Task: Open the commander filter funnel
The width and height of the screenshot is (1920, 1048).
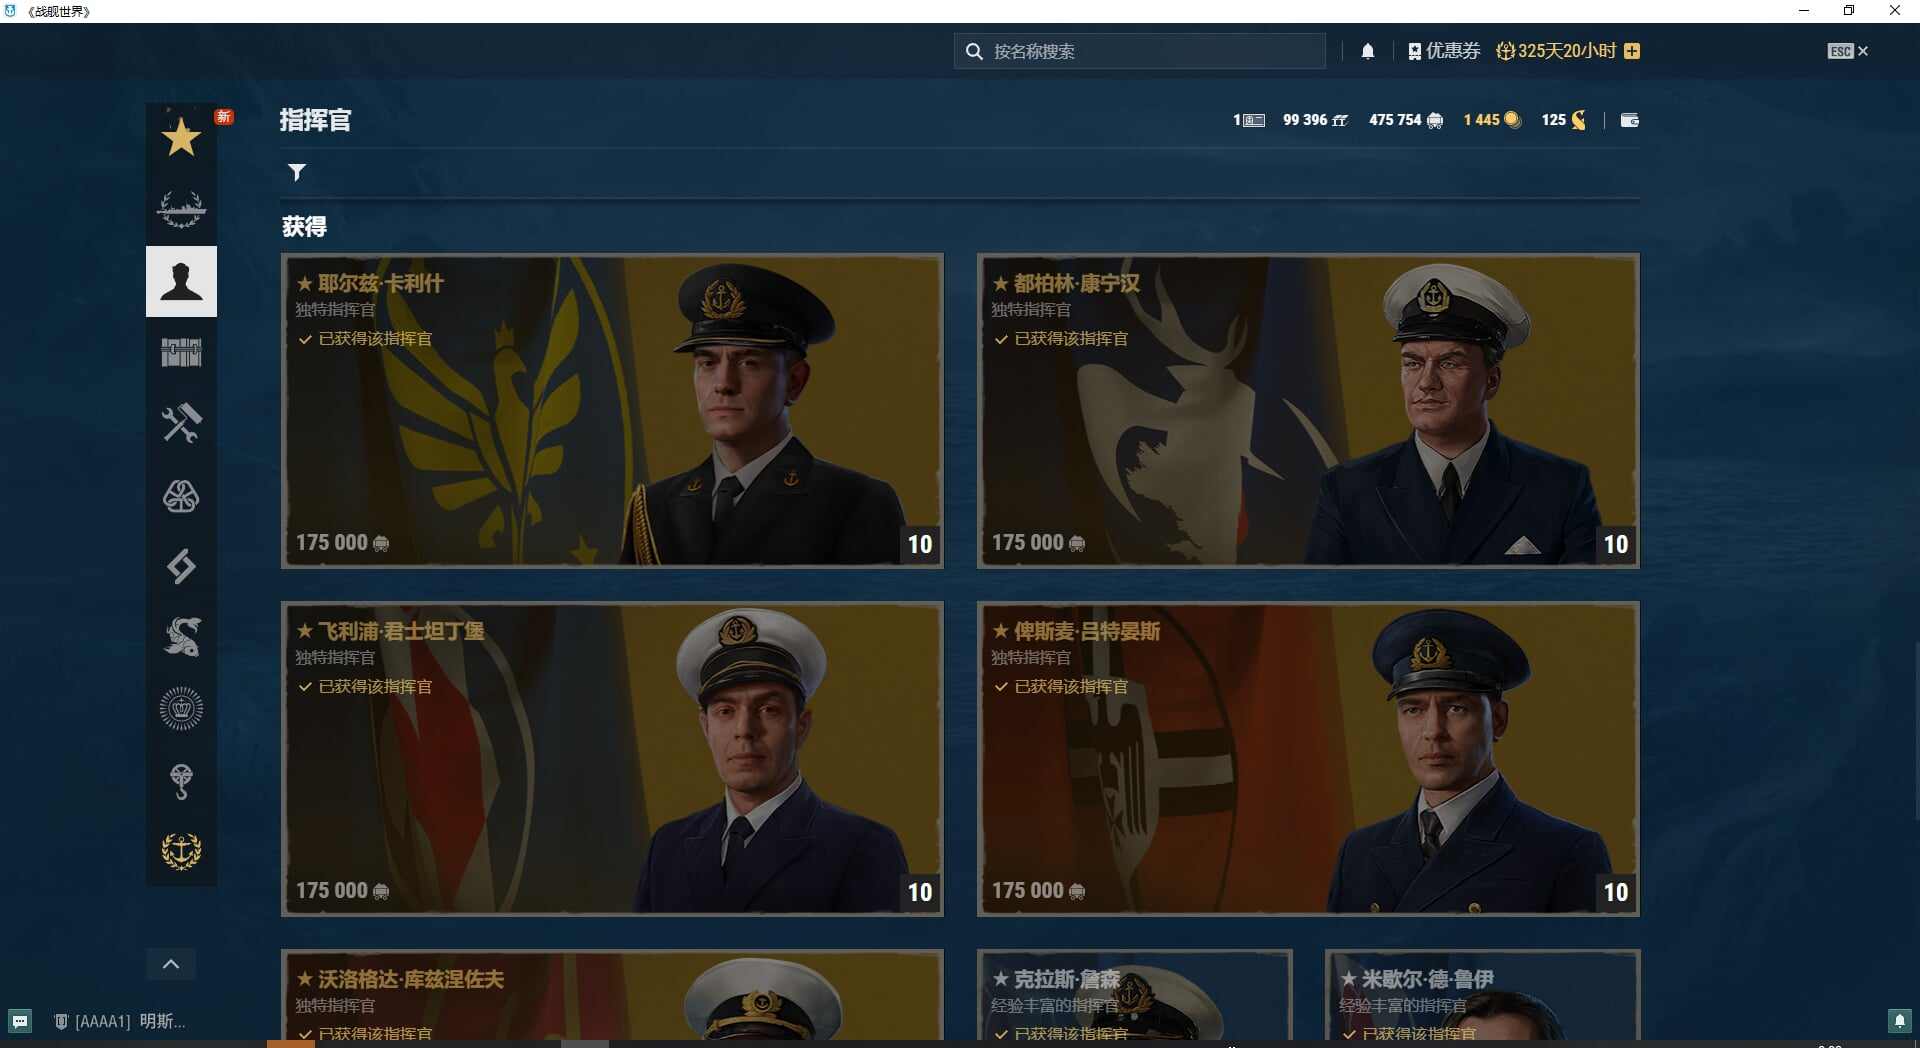Action: click(297, 172)
